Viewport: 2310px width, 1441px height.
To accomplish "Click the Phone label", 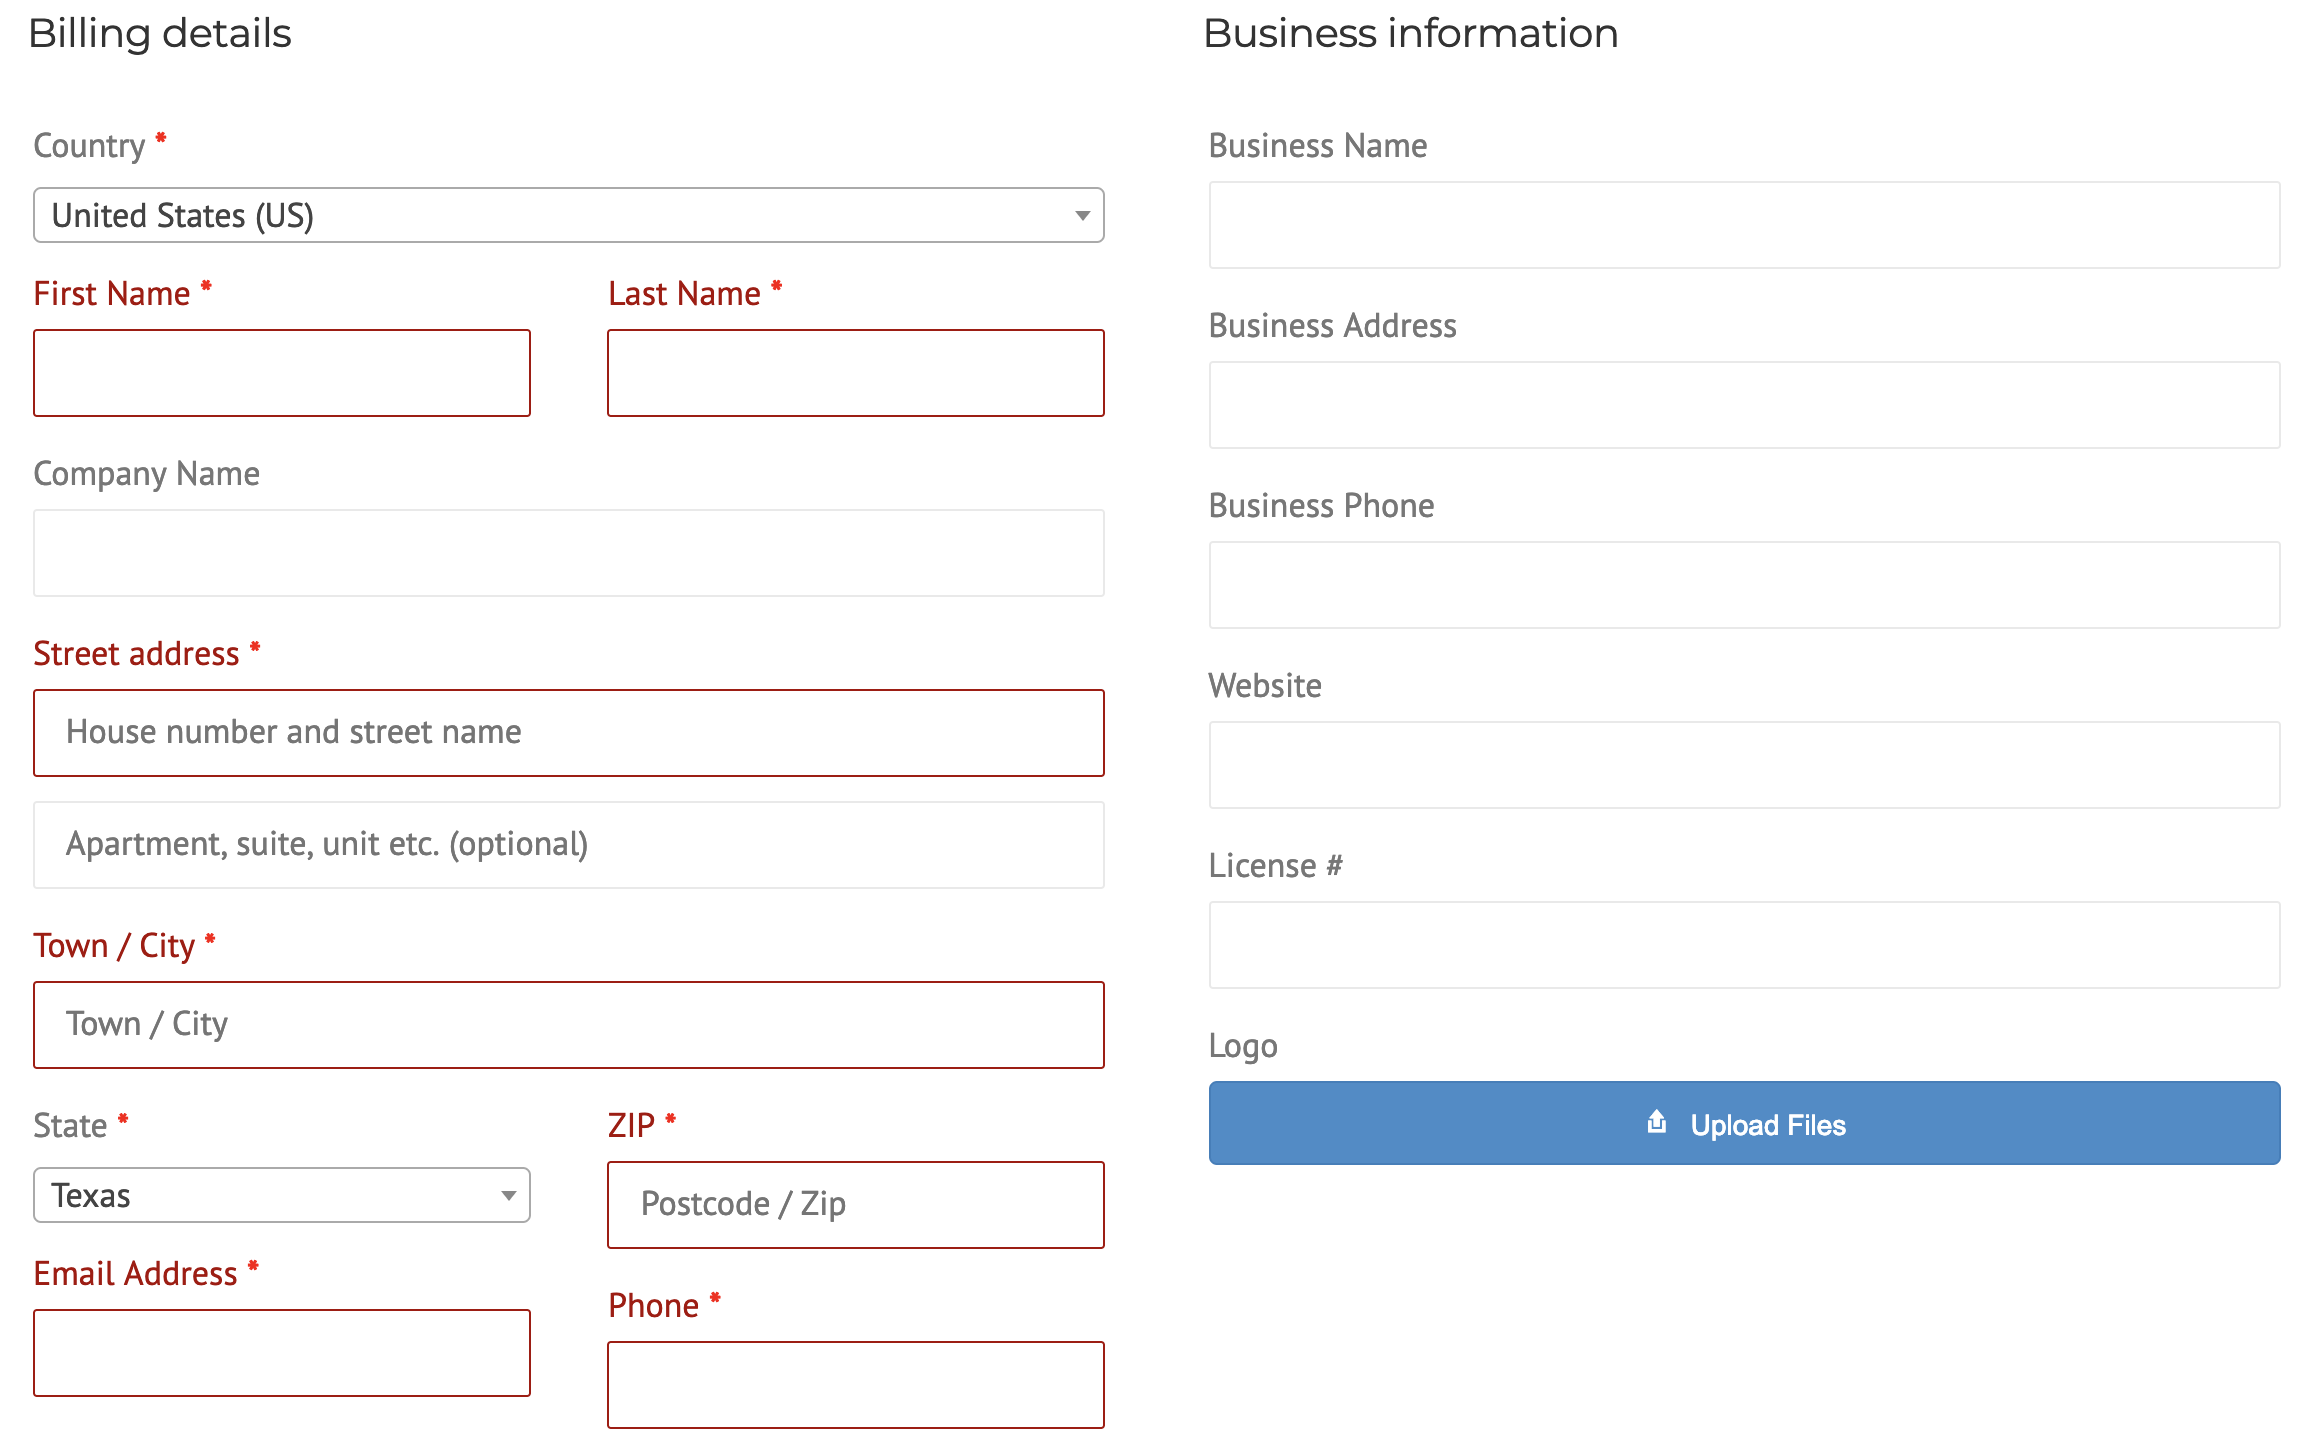I will click(x=654, y=1306).
